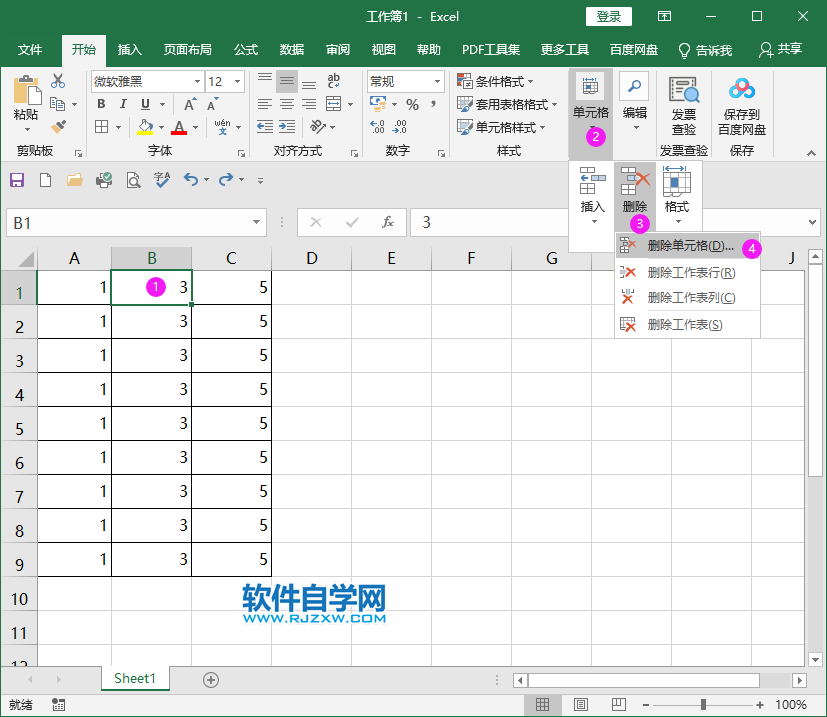Open the number format (常规) dropdown
The image size is (827, 717).
pyautogui.click(x=437, y=81)
